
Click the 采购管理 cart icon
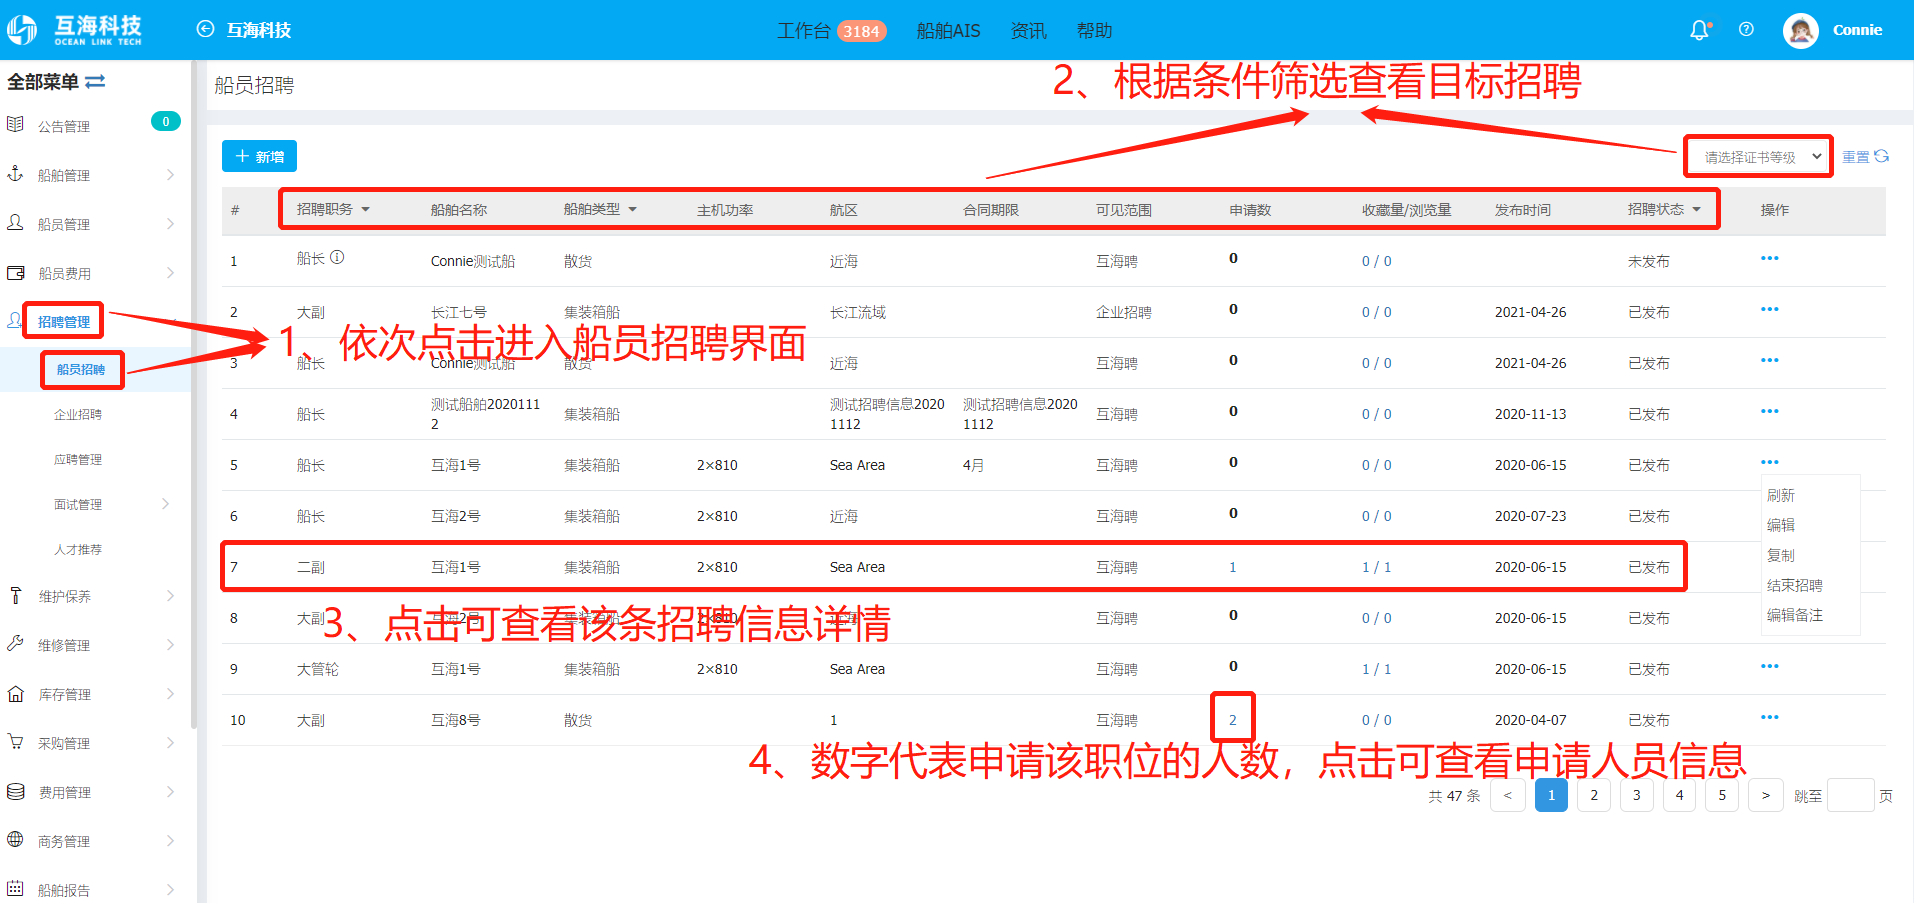(15, 742)
